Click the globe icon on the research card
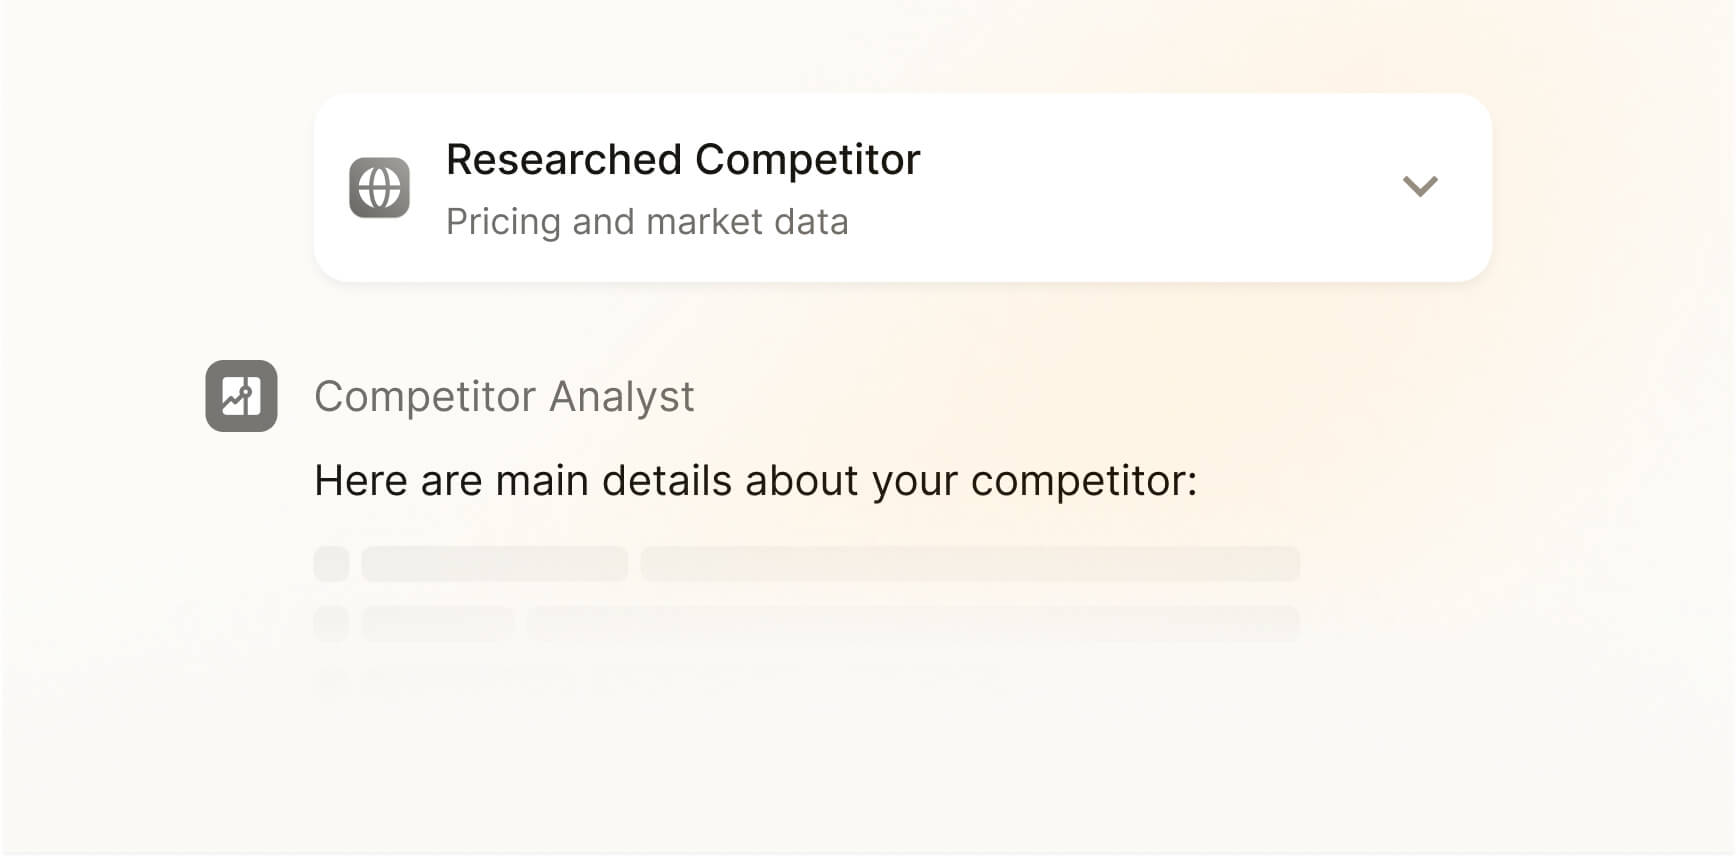 (379, 188)
